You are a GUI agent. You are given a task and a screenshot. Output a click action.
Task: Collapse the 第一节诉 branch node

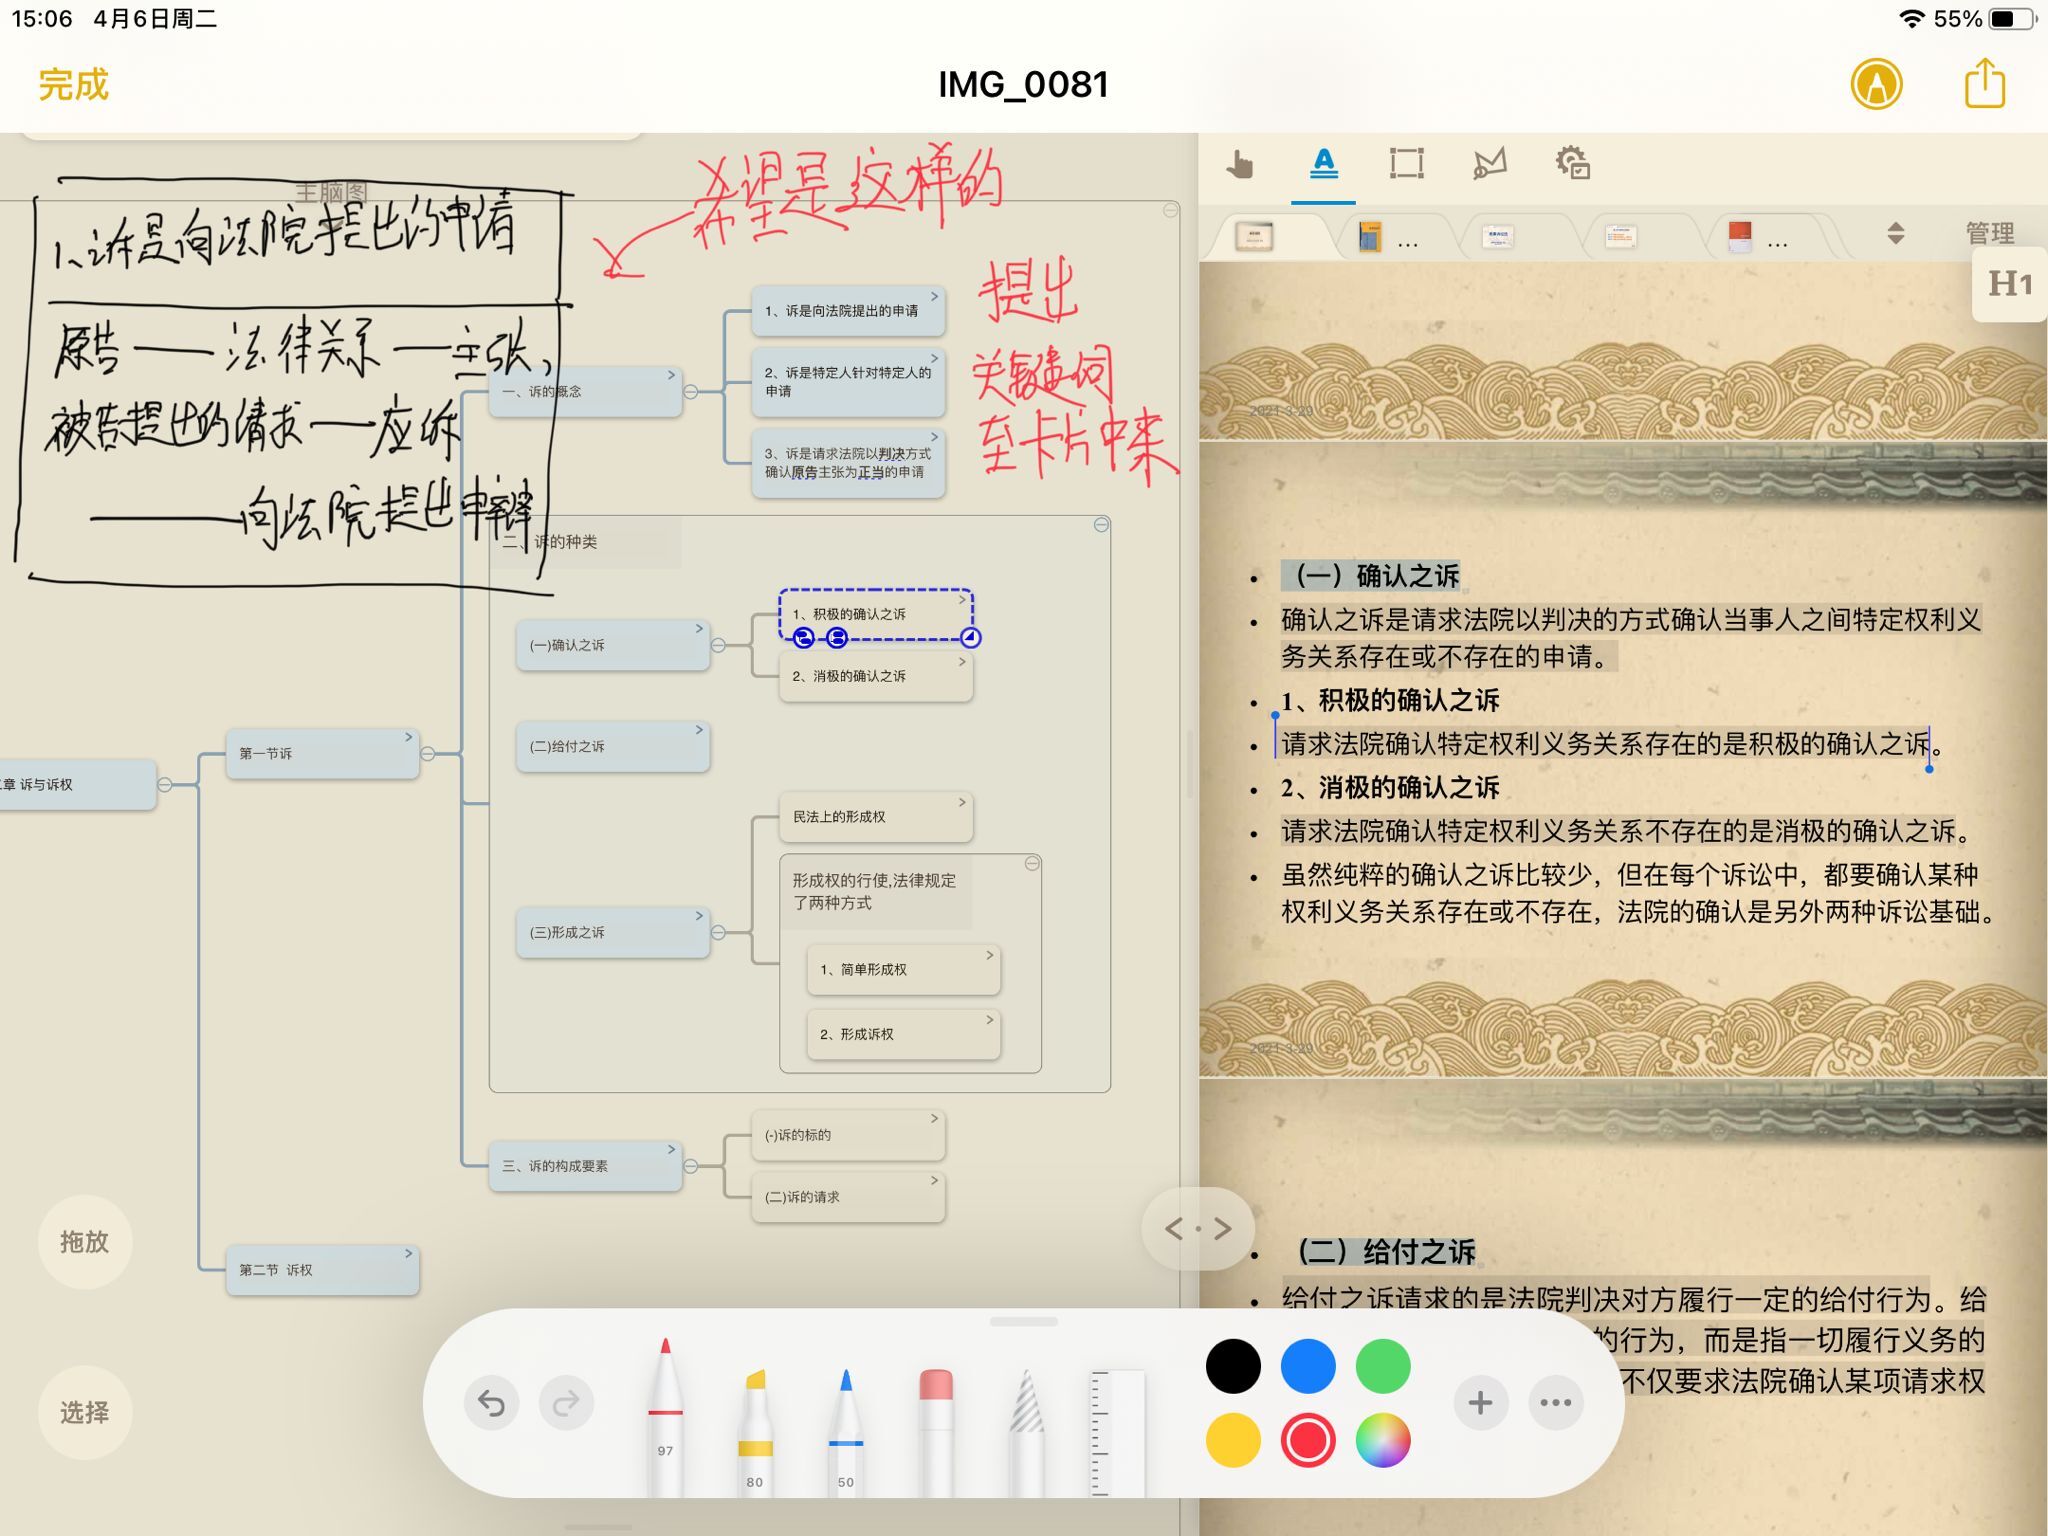pos(428,753)
